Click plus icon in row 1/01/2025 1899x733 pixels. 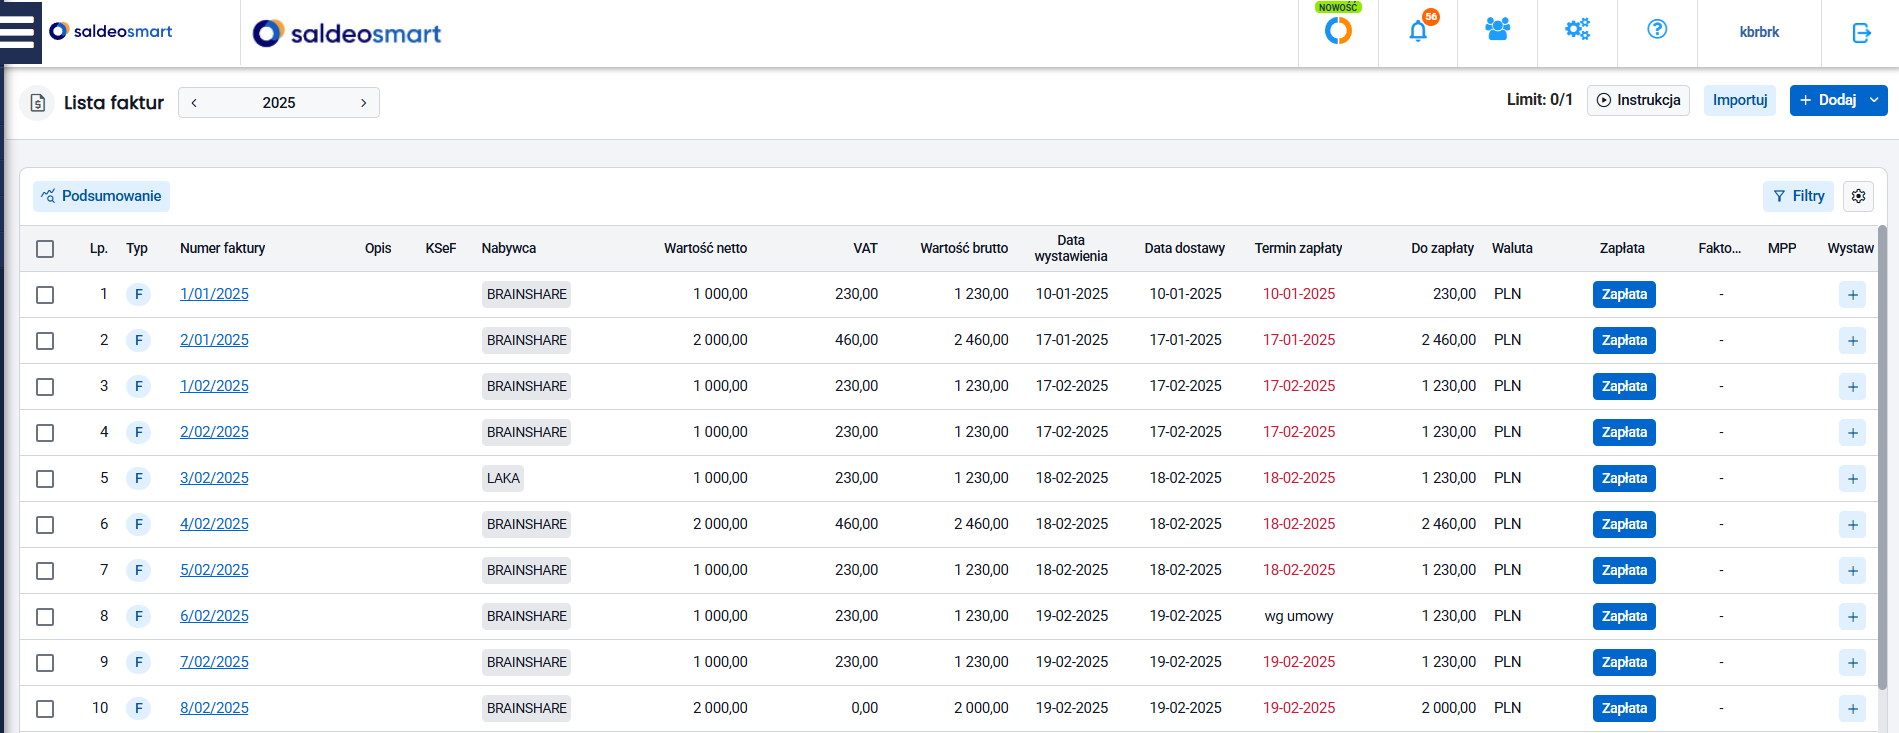(x=1852, y=295)
